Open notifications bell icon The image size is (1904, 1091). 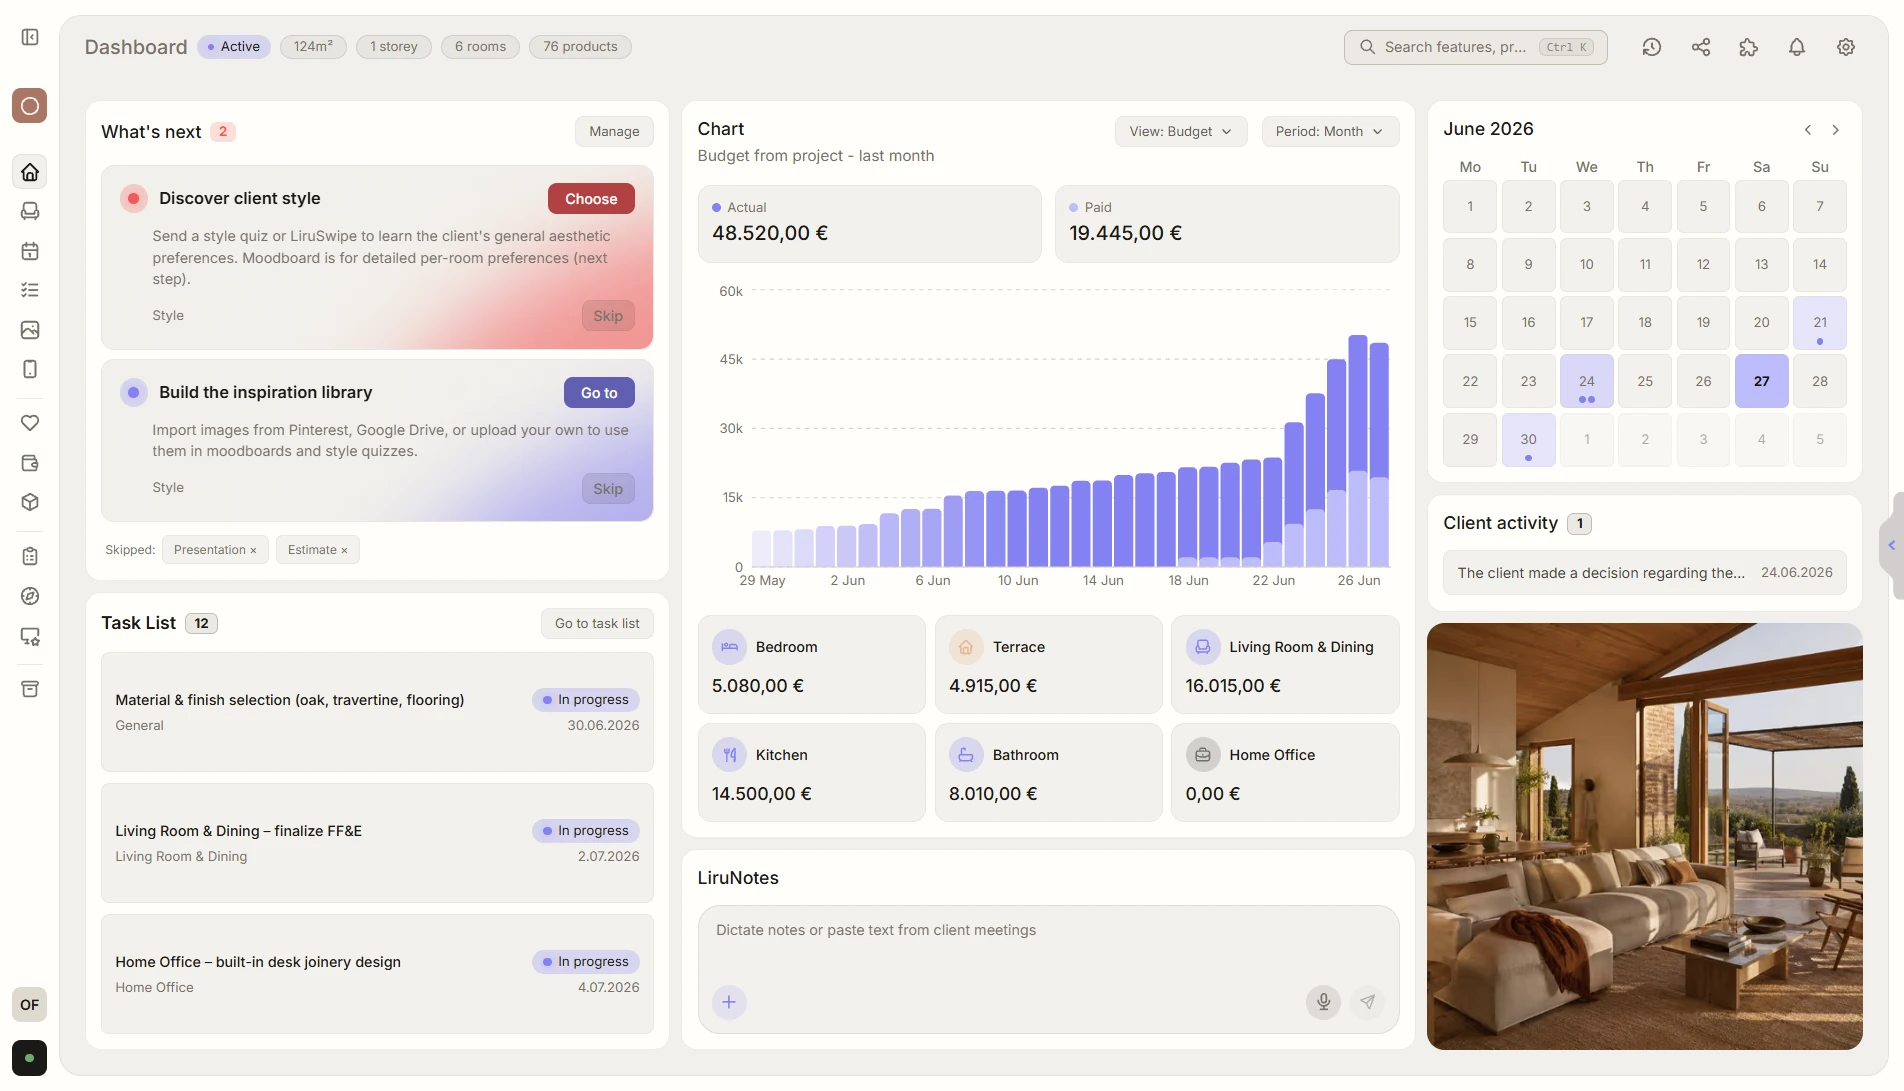pos(1796,47)
